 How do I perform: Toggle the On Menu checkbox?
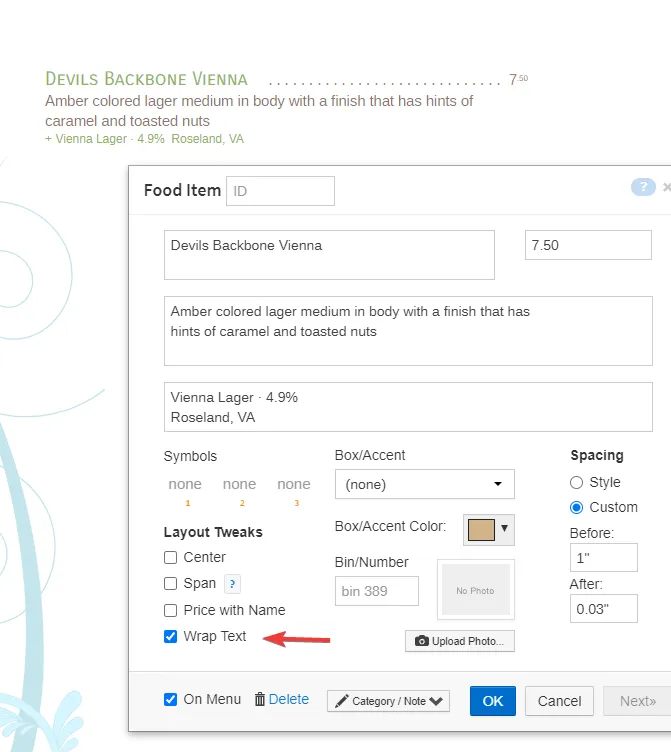pos(171,700)
